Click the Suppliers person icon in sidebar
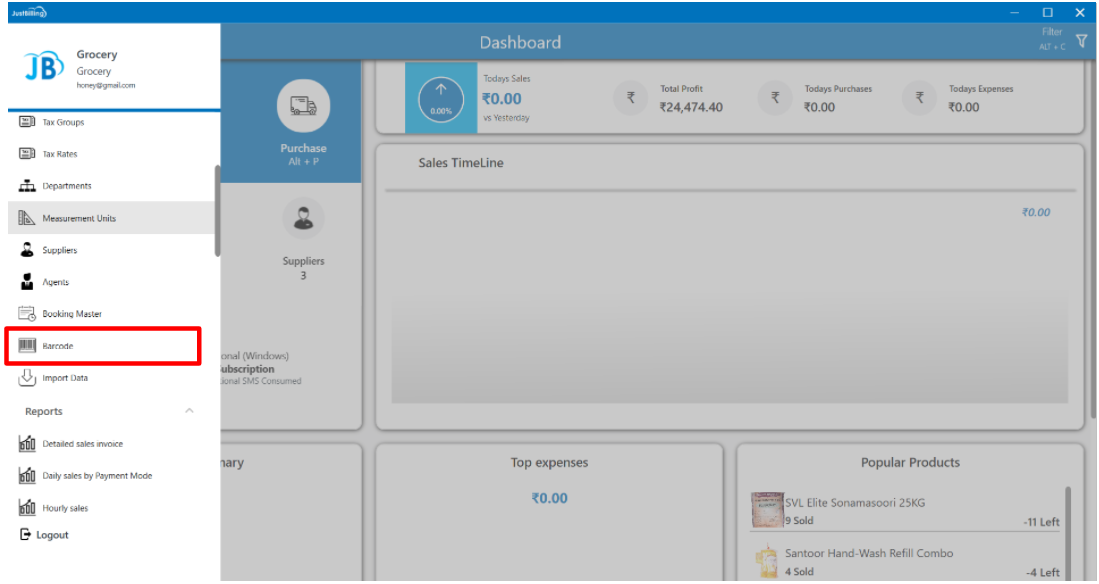 (x=28, y=250)
